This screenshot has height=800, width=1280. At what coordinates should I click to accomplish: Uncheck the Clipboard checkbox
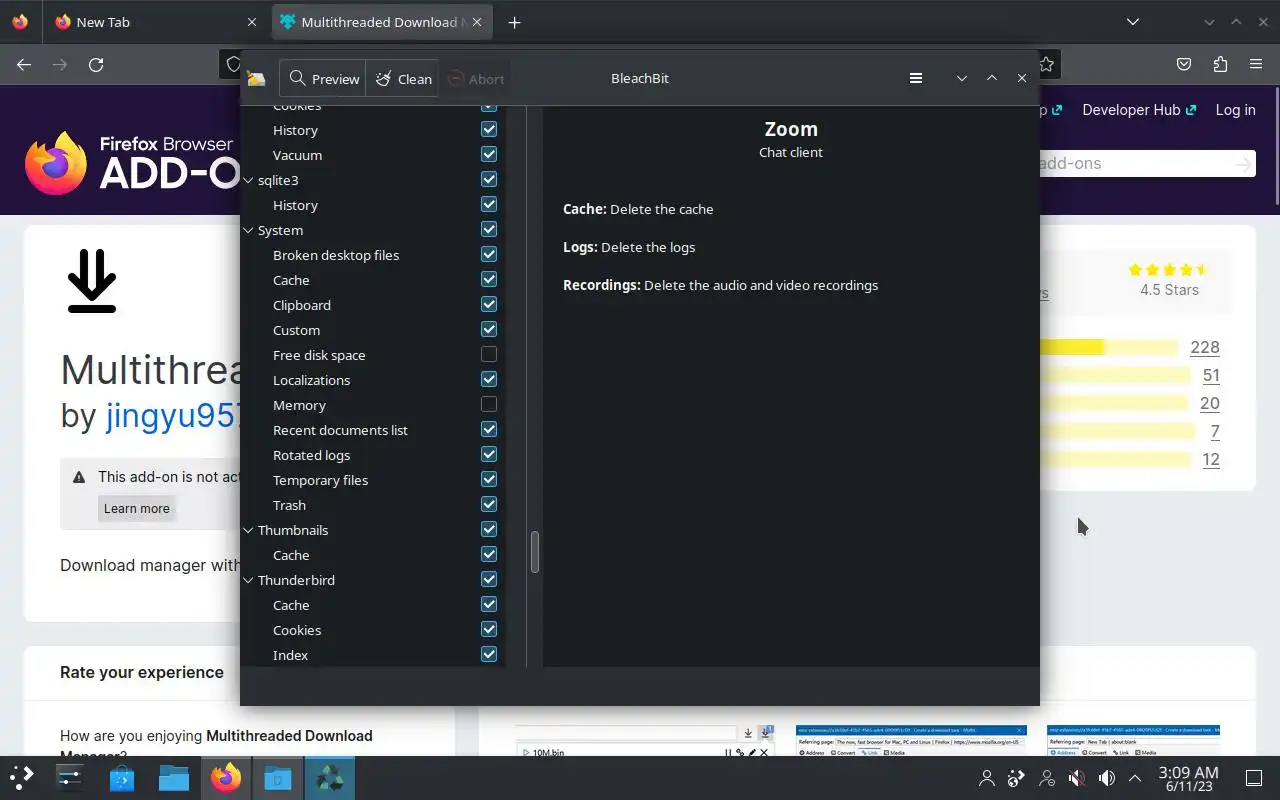pos(489,304)
